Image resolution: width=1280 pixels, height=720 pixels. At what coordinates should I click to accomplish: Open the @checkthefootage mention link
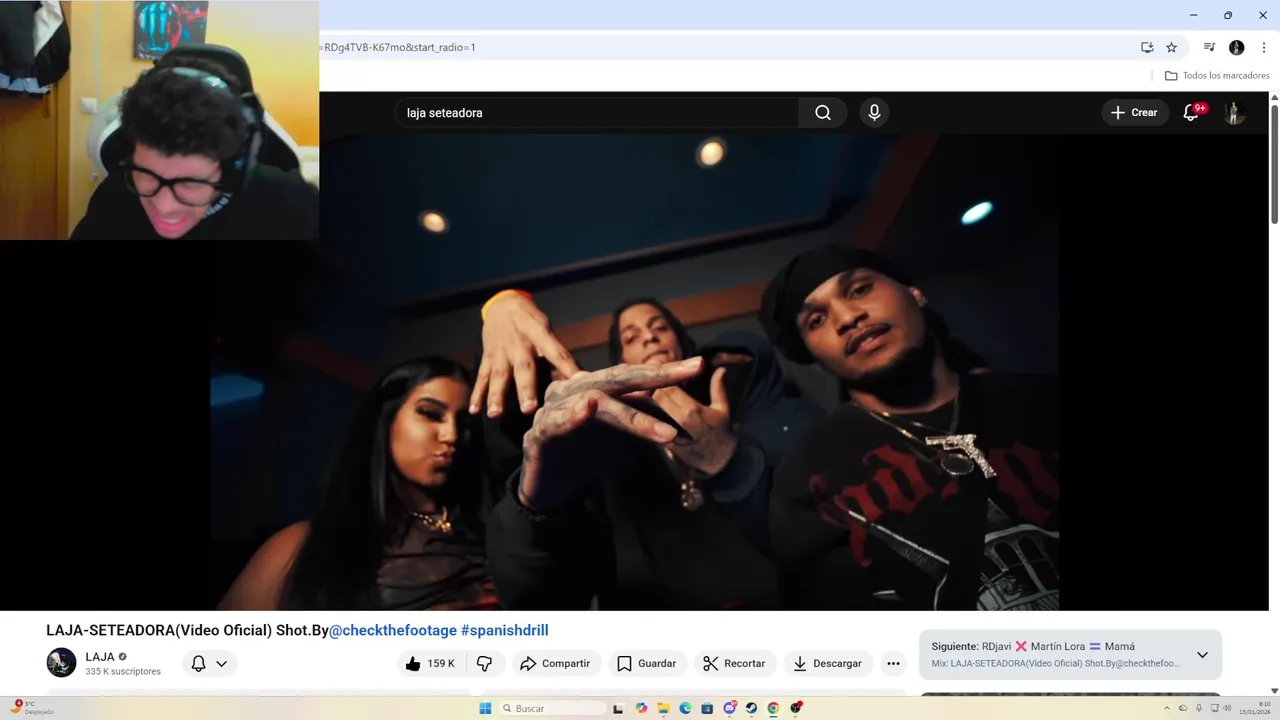pos(393,630)
